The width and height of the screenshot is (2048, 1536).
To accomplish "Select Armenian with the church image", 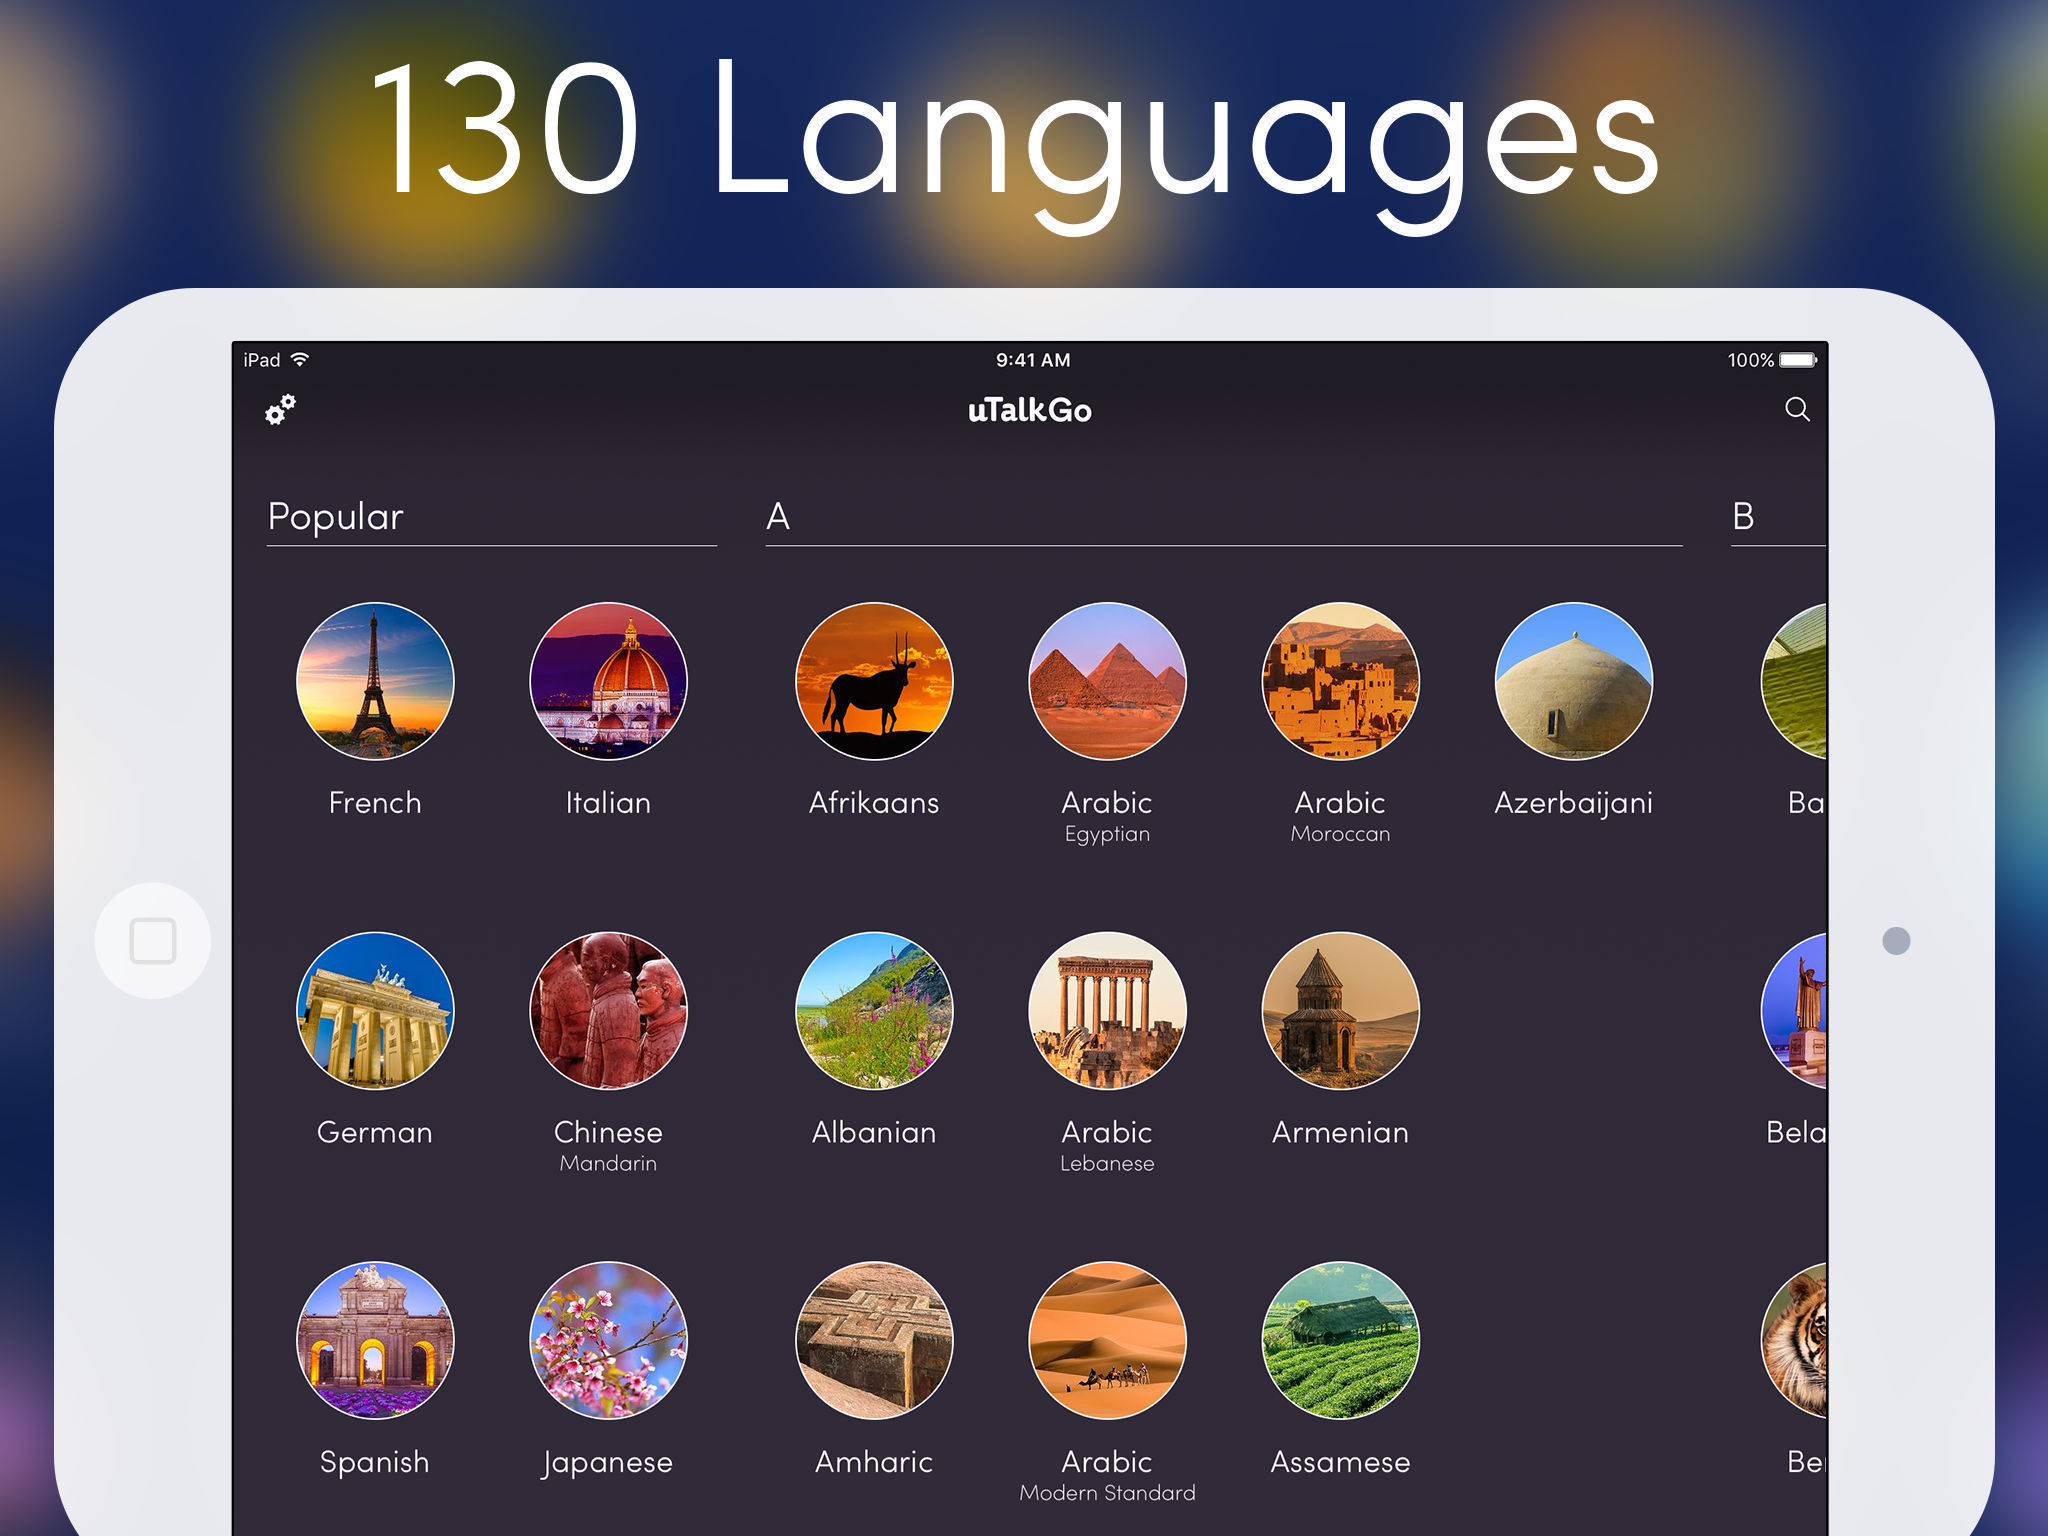I will coord(1340,1010).
